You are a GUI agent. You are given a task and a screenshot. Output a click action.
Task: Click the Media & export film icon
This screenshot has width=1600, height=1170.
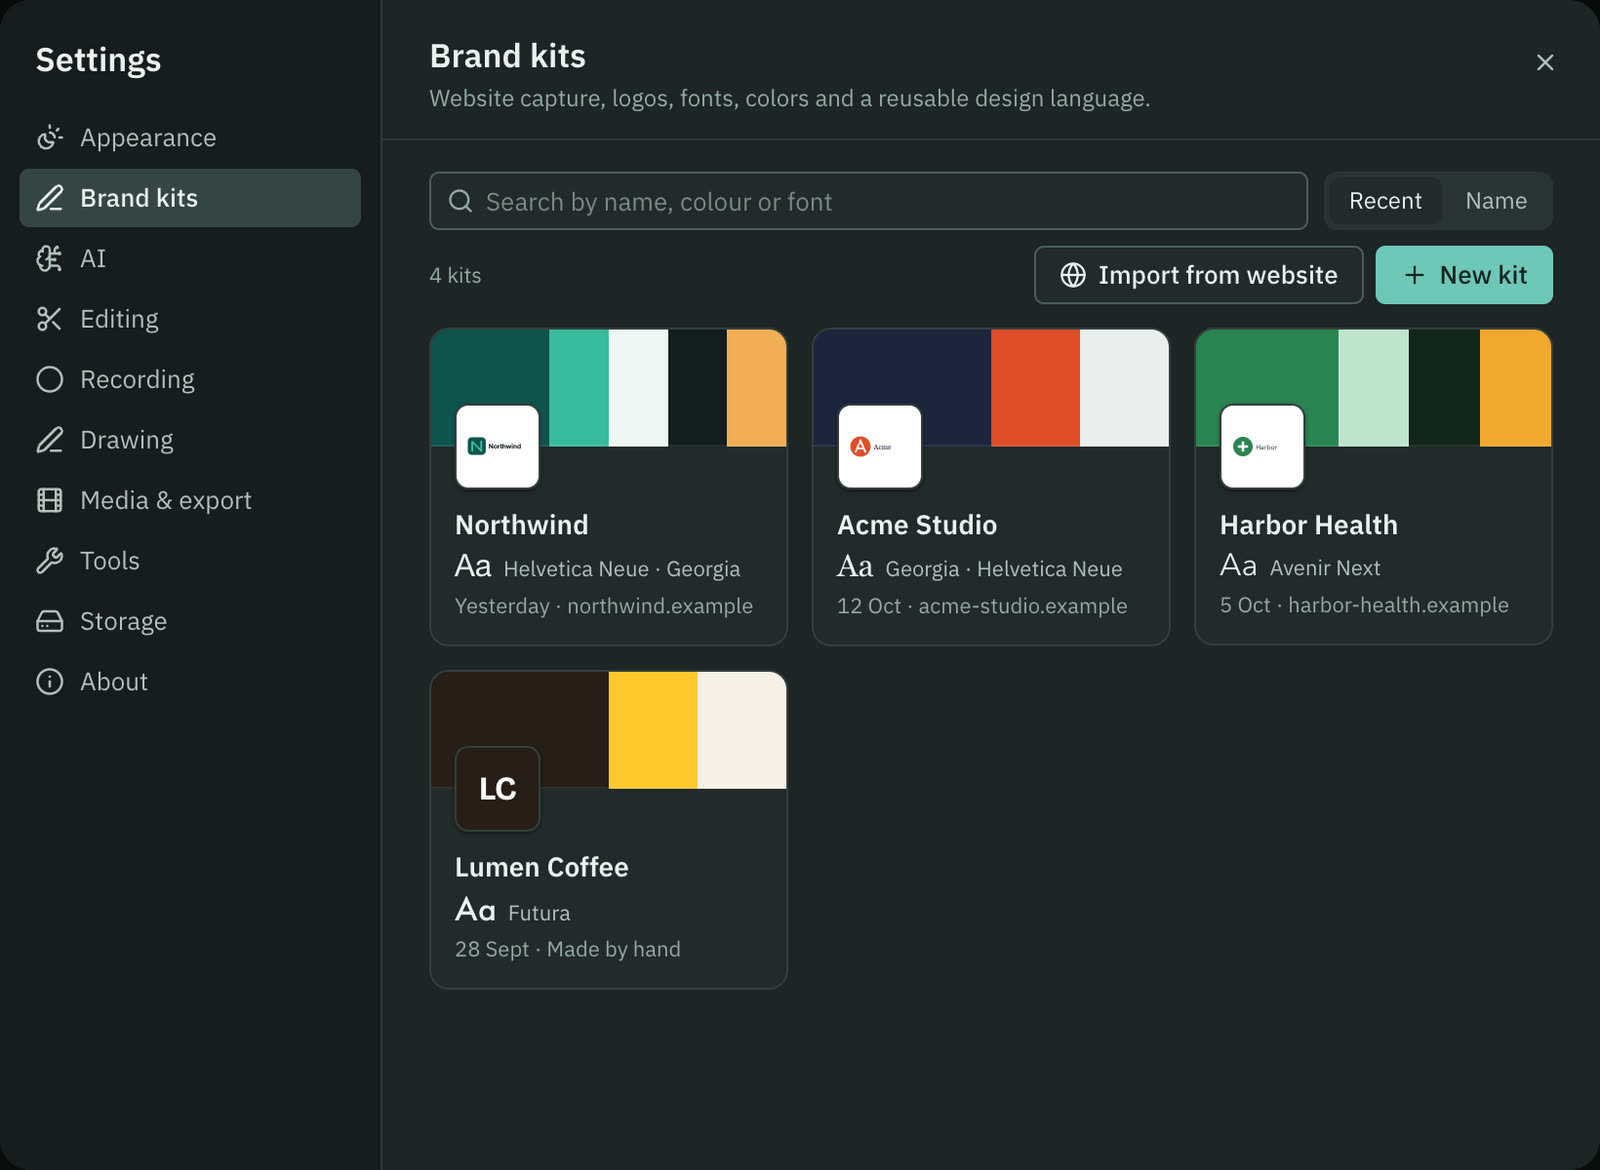point(49,501)
